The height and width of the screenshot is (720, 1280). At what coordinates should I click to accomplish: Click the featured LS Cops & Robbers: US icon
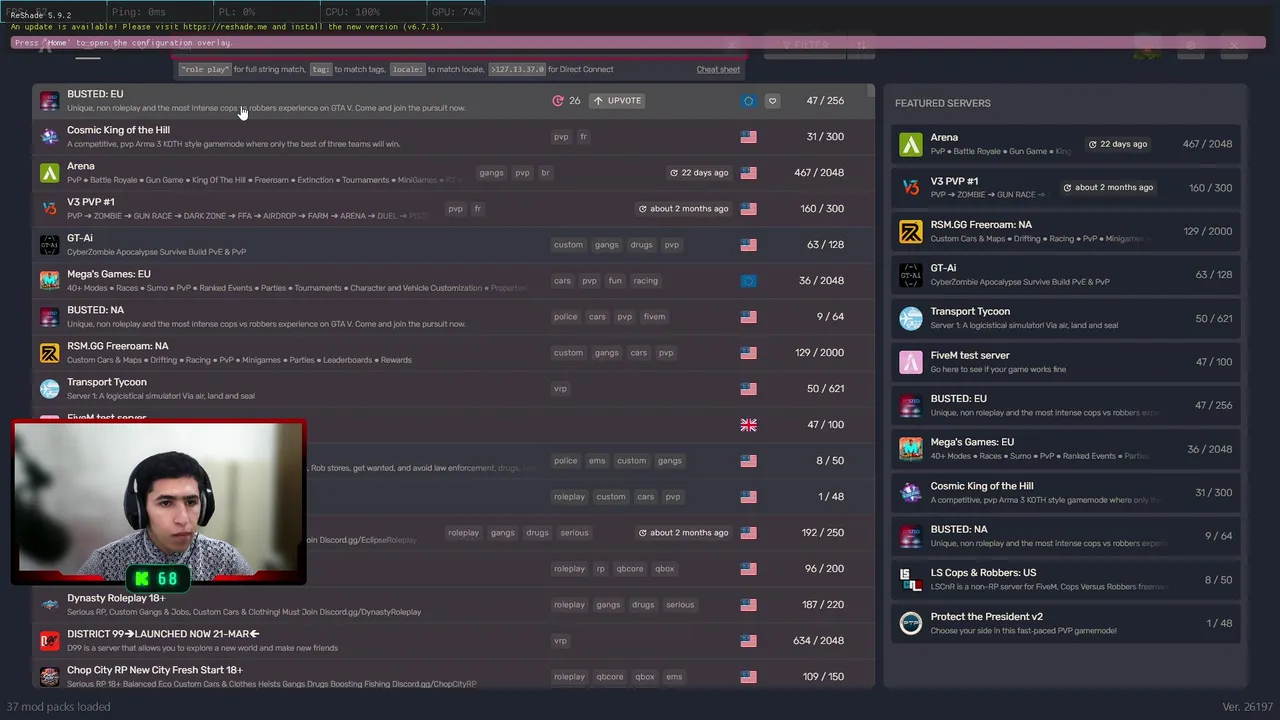[x=910, y=580]
